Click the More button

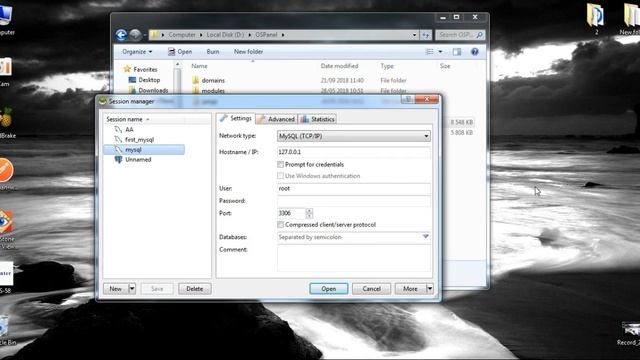click(410, 289)
